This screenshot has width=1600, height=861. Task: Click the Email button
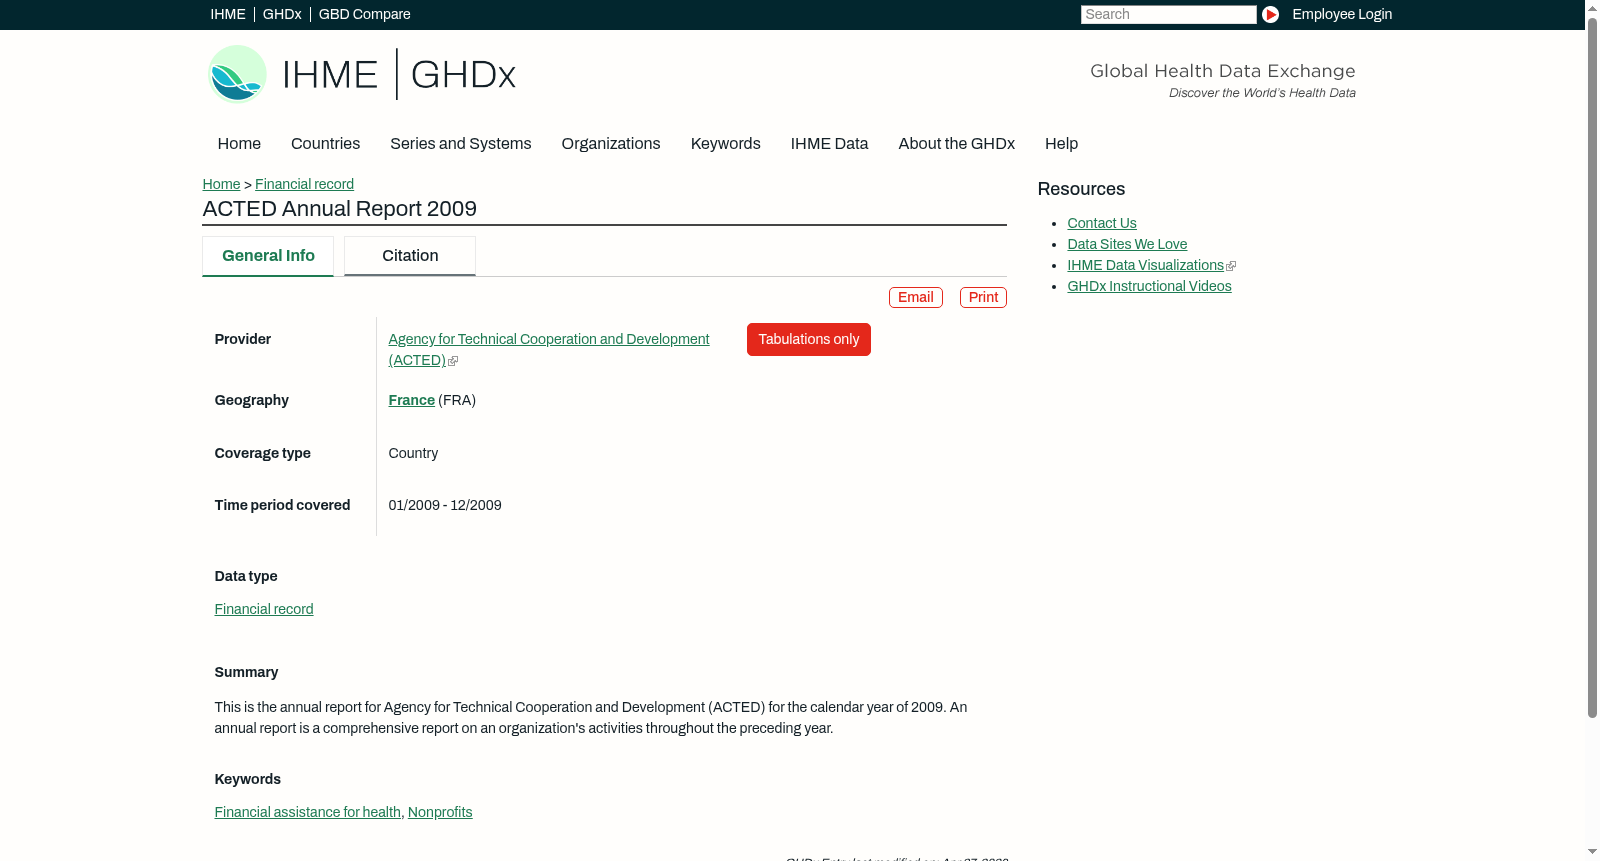[916, 297]
